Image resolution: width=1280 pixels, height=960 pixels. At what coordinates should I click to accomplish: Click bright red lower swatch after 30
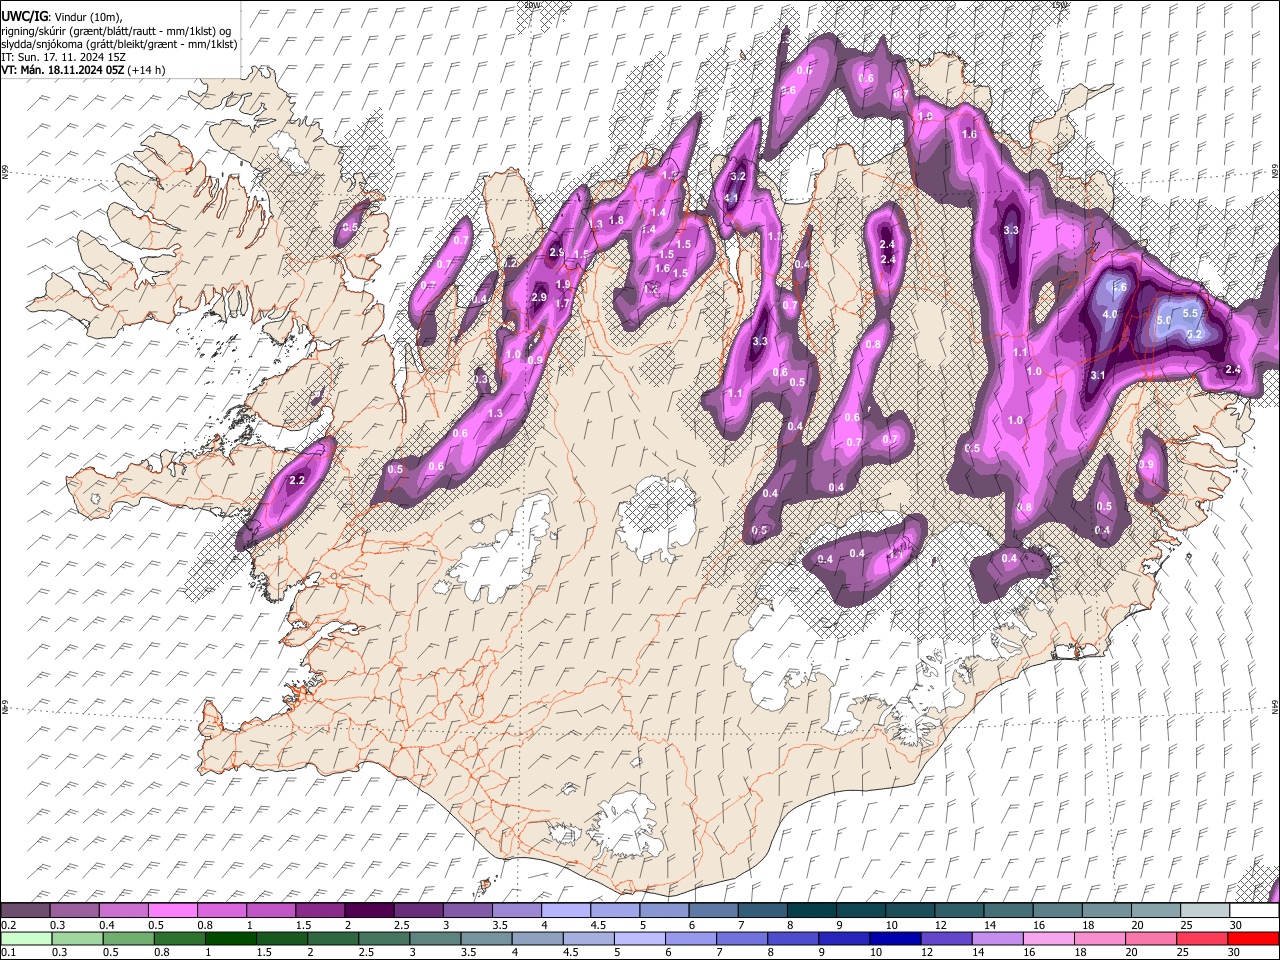(x=1252, y=938)
